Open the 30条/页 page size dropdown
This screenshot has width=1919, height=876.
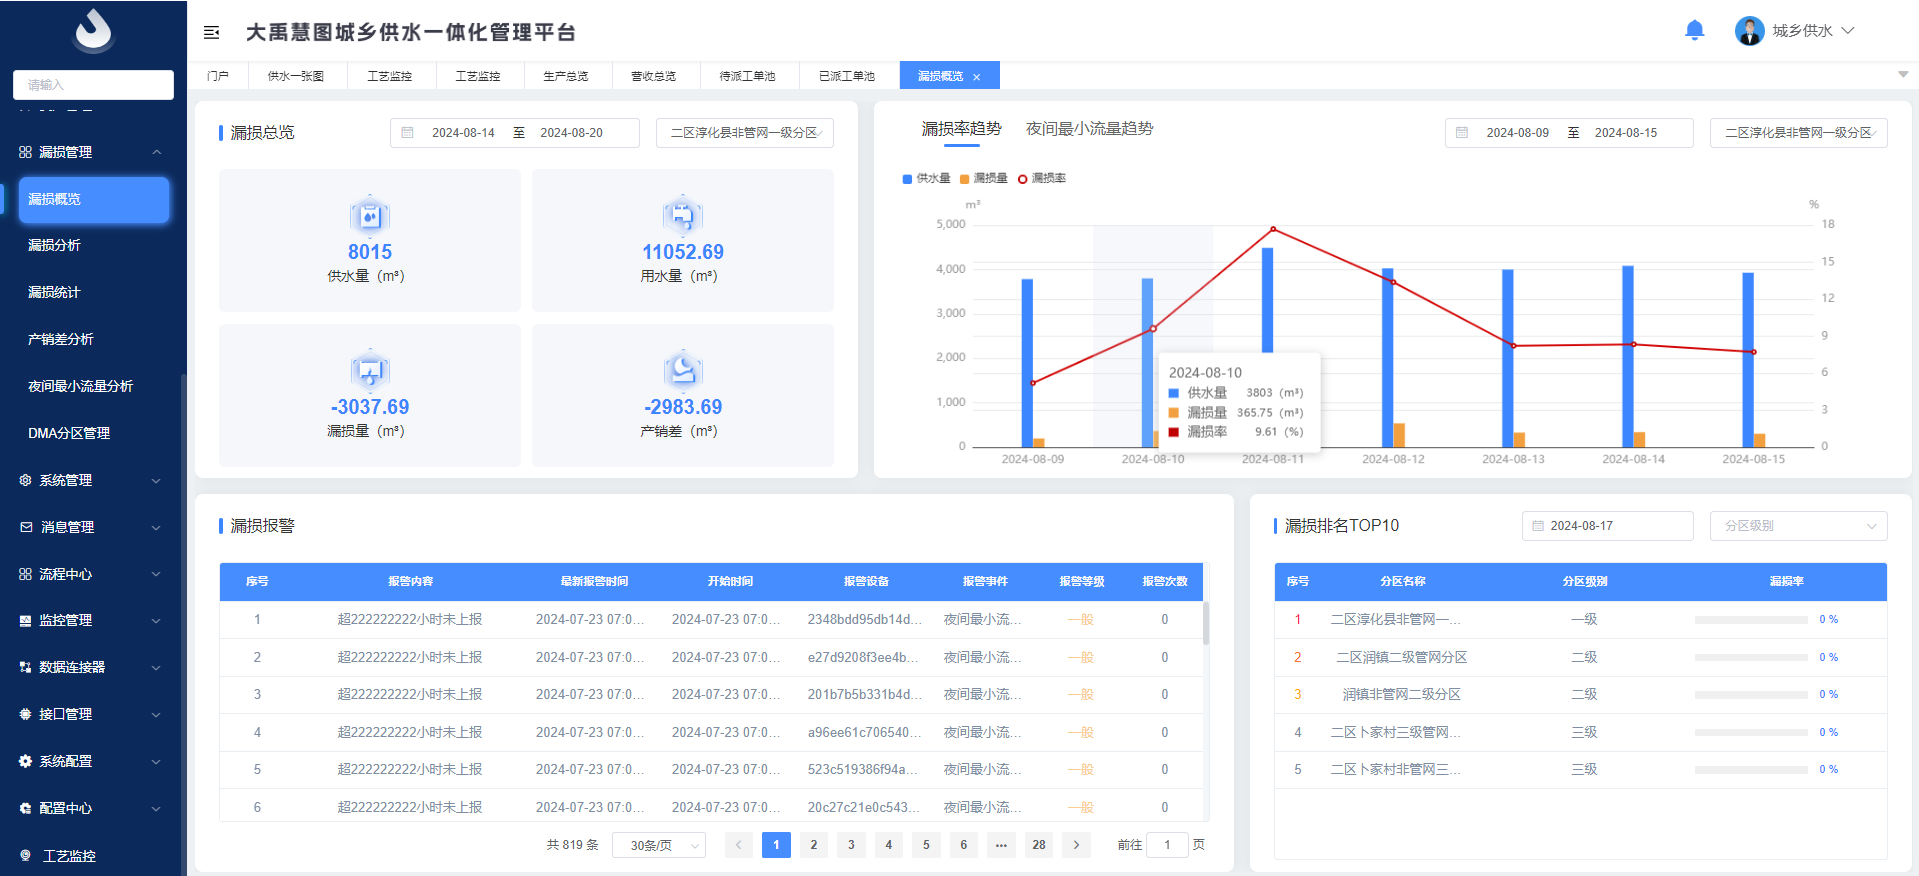click(659, 846)
